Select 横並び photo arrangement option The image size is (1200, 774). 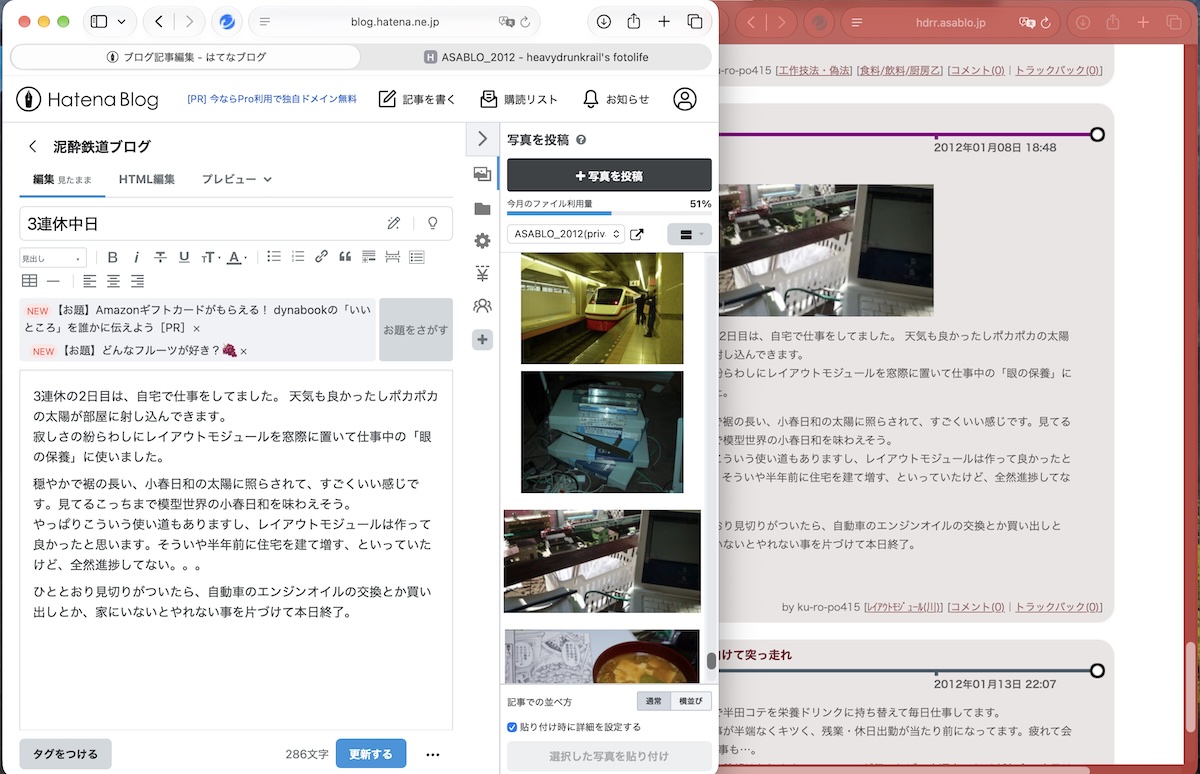(x=690, y=702)
